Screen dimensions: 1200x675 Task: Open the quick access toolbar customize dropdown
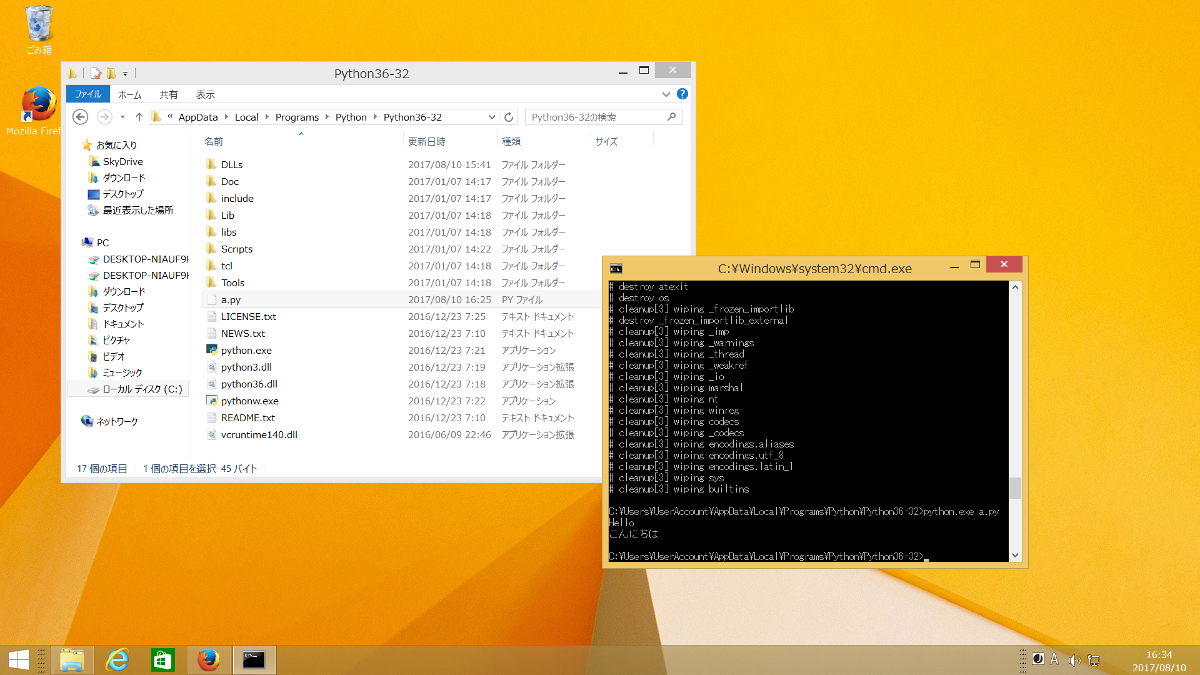pos(125,73)
